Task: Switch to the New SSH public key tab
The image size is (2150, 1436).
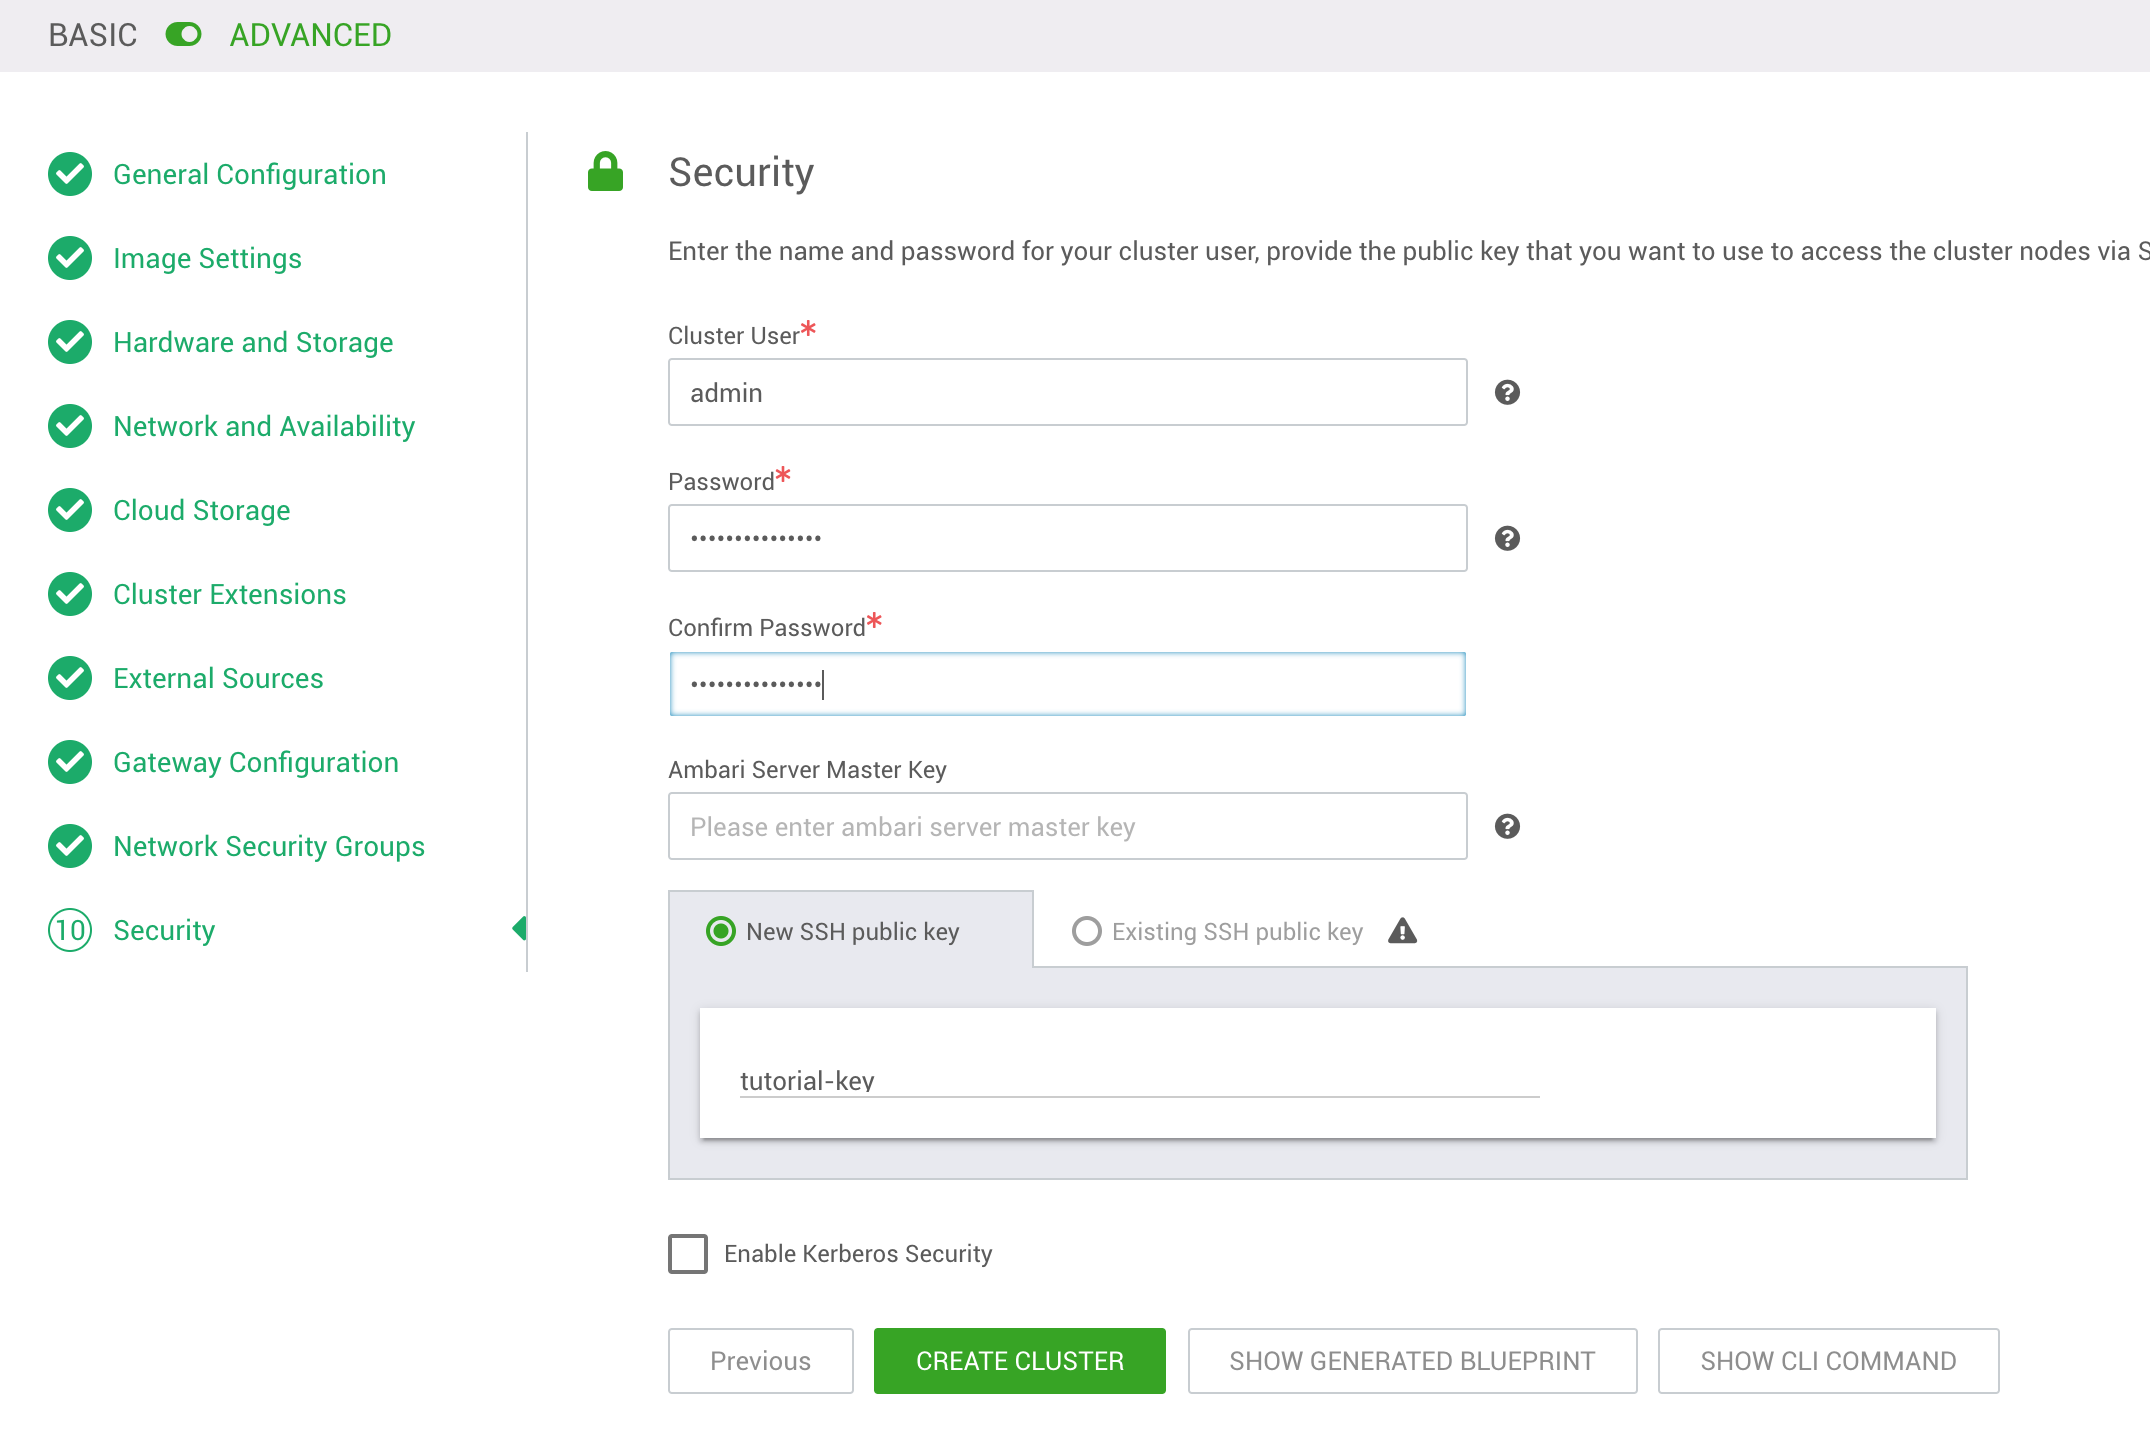Action: click(x=720, y=931)
